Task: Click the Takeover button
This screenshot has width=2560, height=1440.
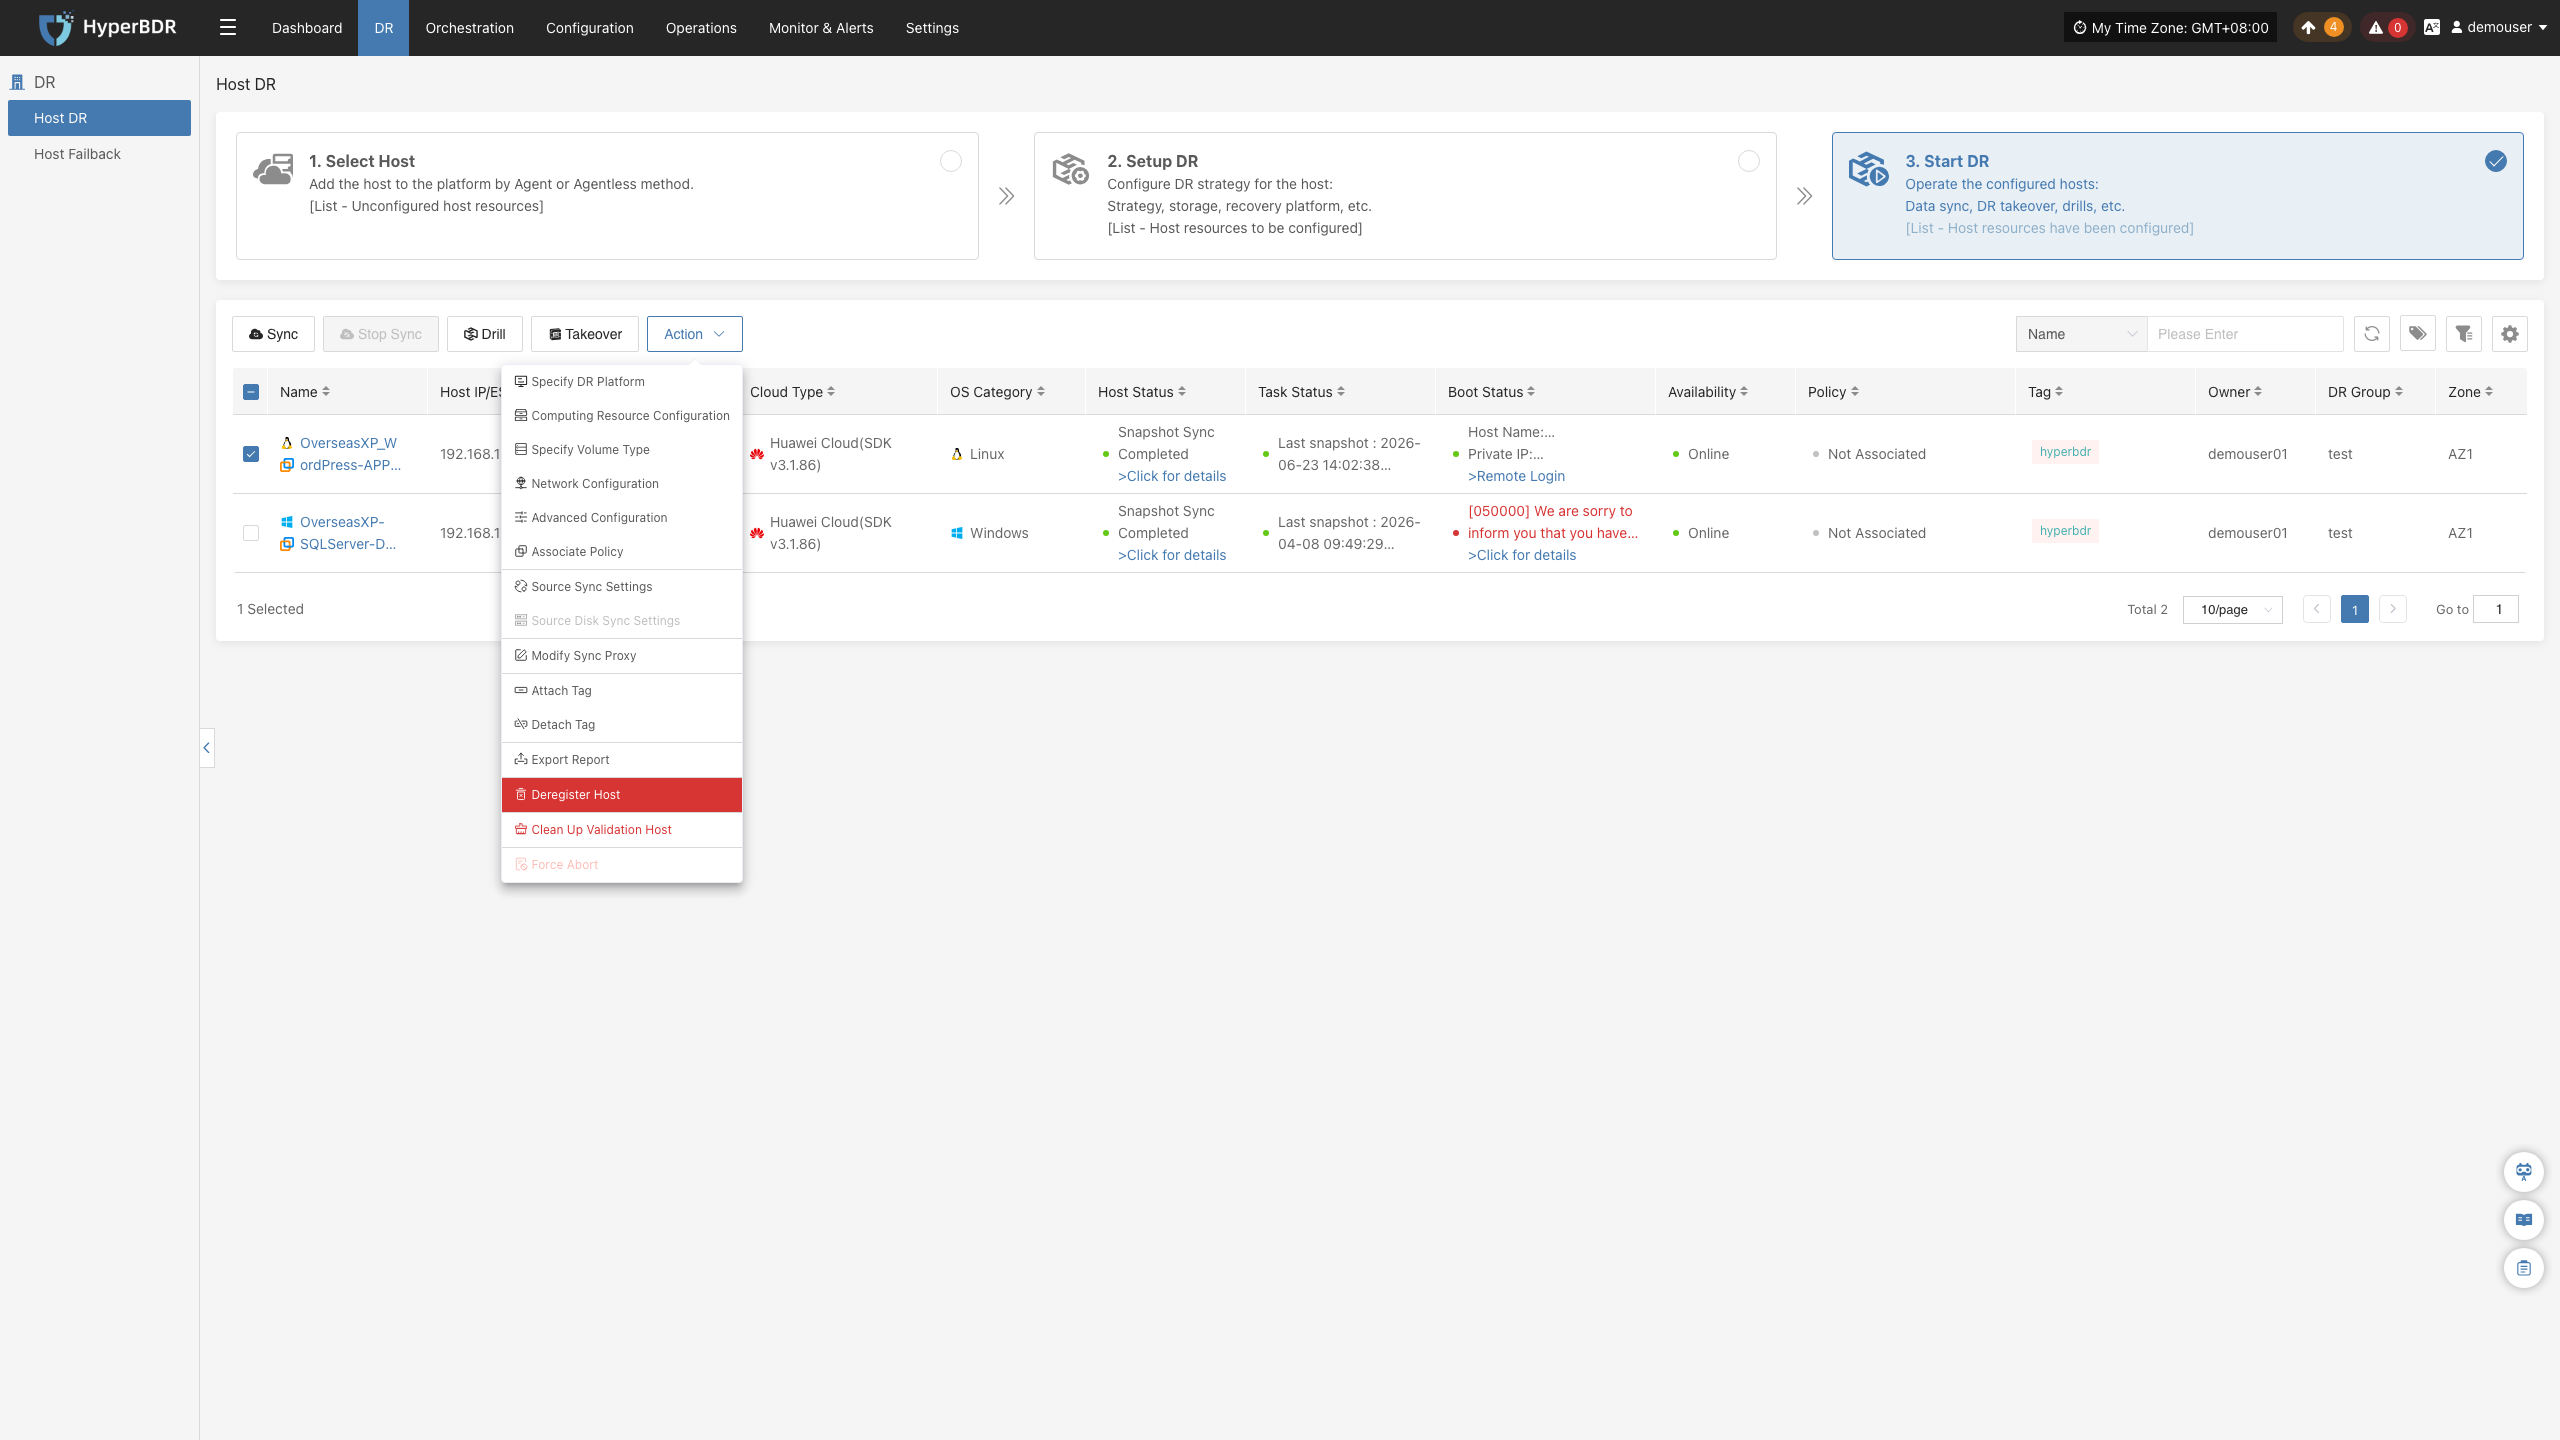Action: (x=585, y=334)
